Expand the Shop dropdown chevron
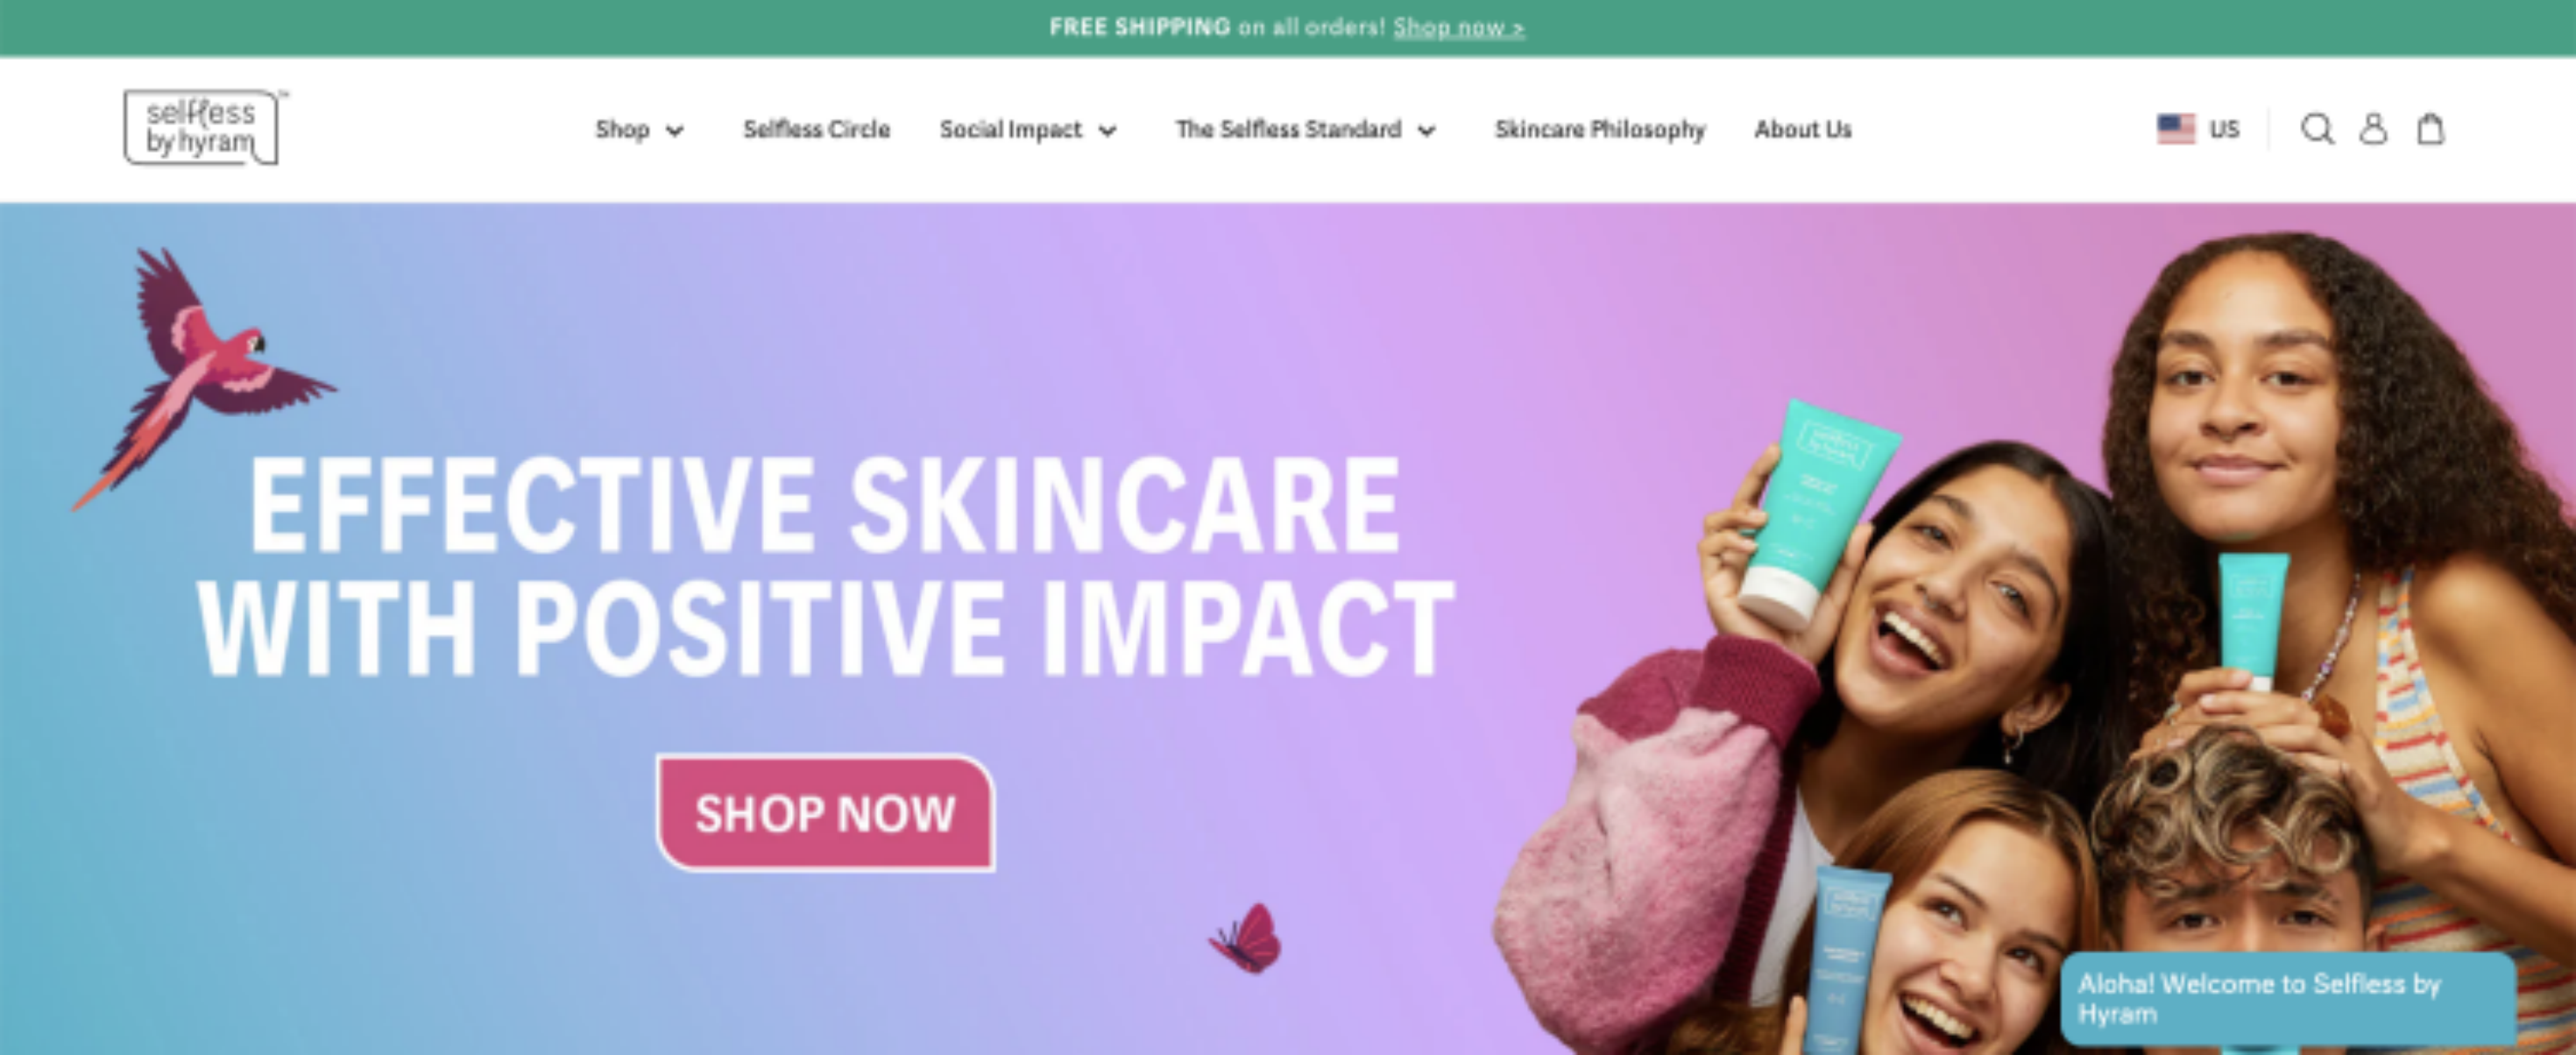 [x=675, y=131]
